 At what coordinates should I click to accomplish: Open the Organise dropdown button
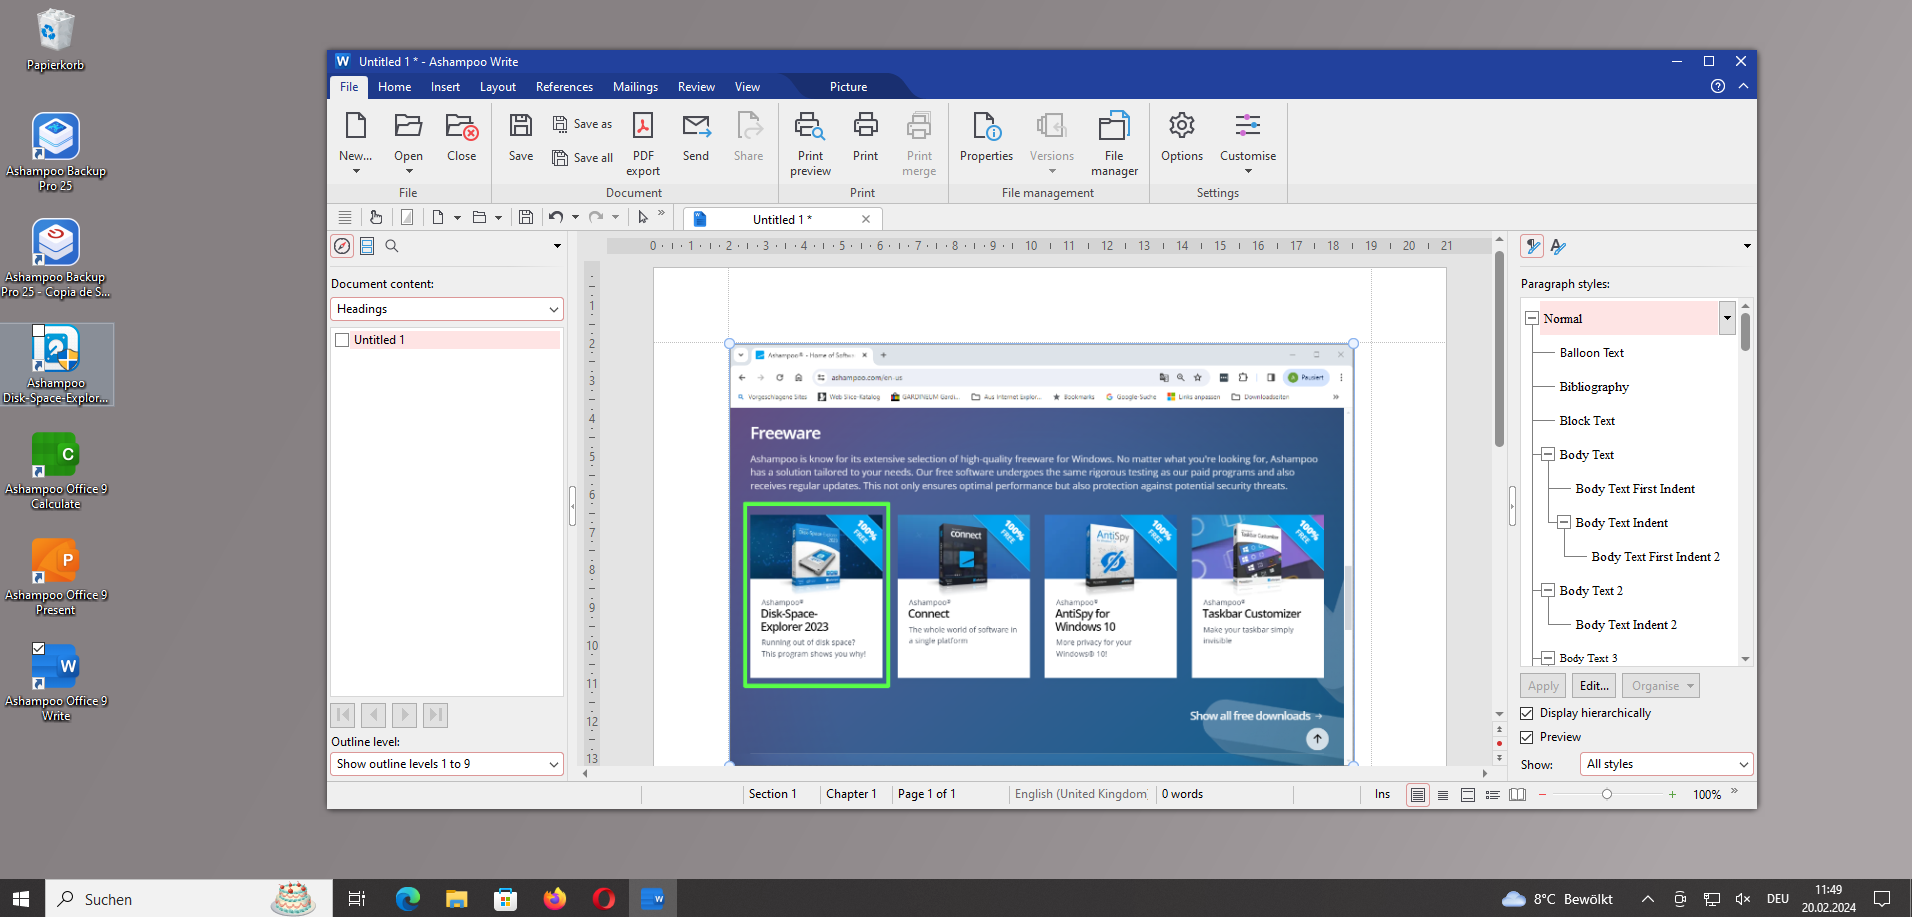1661,686
